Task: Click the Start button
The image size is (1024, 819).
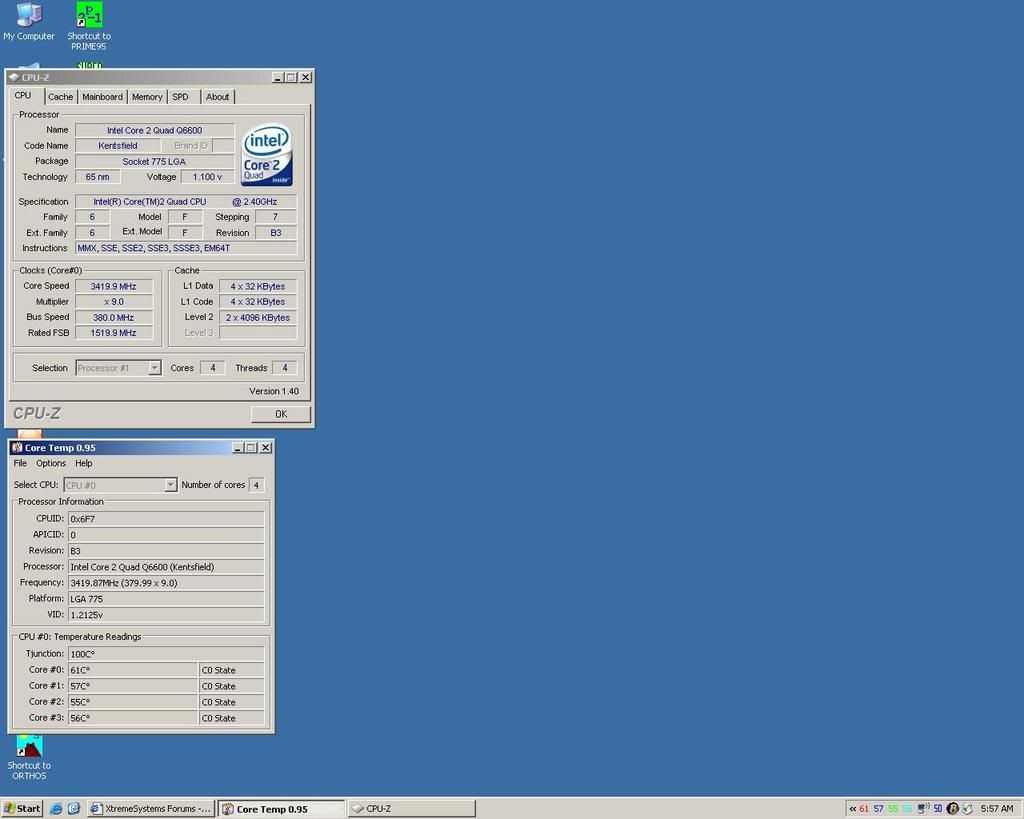Action: 22,808
